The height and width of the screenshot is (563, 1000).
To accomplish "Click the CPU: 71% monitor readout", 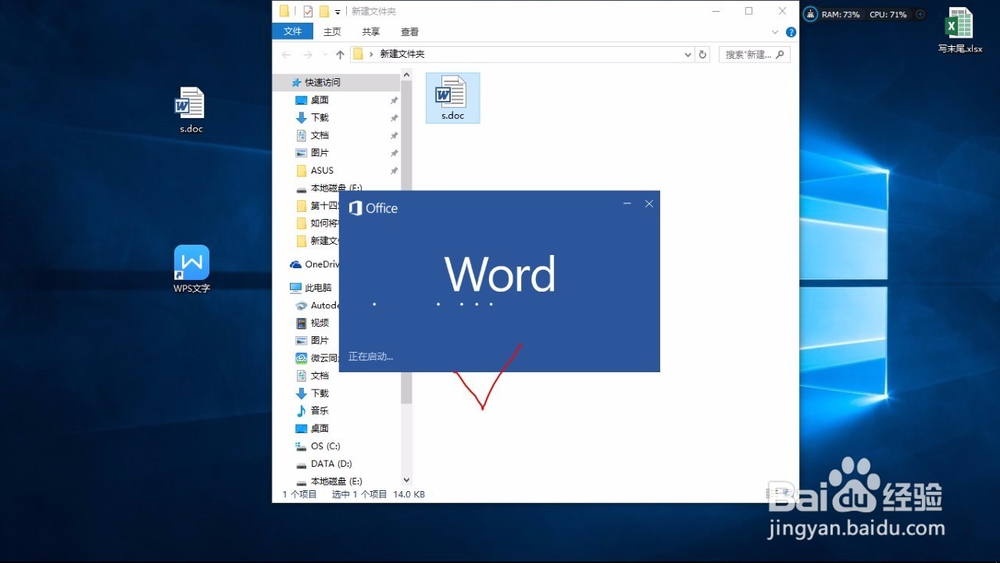I will pyautogui.click(x=888, y=14).
